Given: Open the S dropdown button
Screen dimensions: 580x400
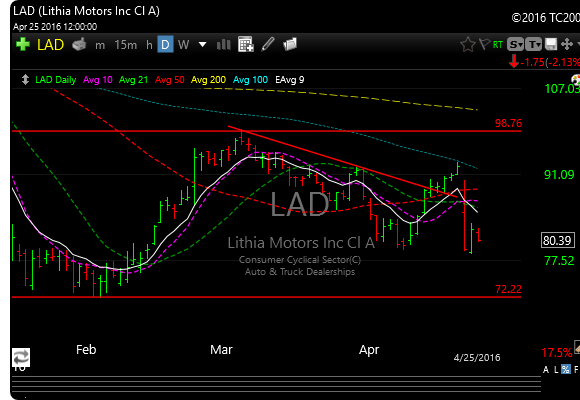Looking at the screenshot, I should tap(515, 44).
